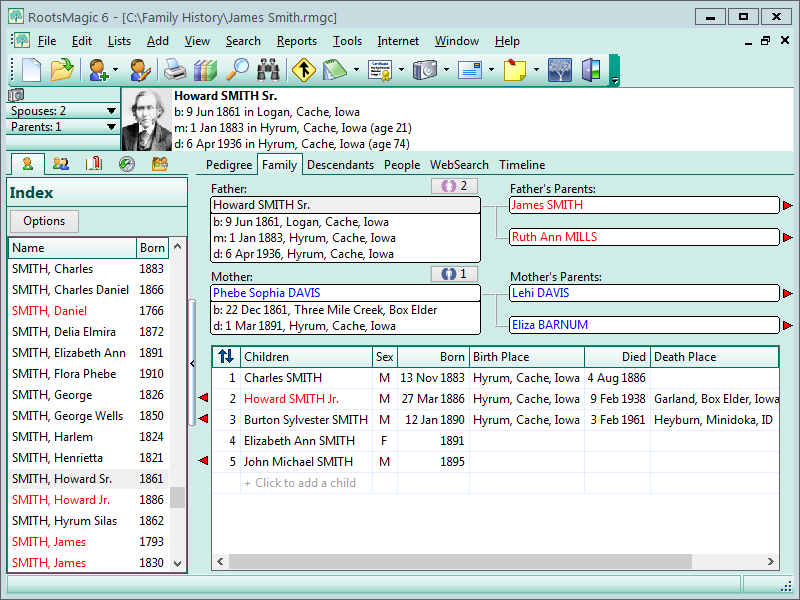Open the Reports menu

(297, 41)
